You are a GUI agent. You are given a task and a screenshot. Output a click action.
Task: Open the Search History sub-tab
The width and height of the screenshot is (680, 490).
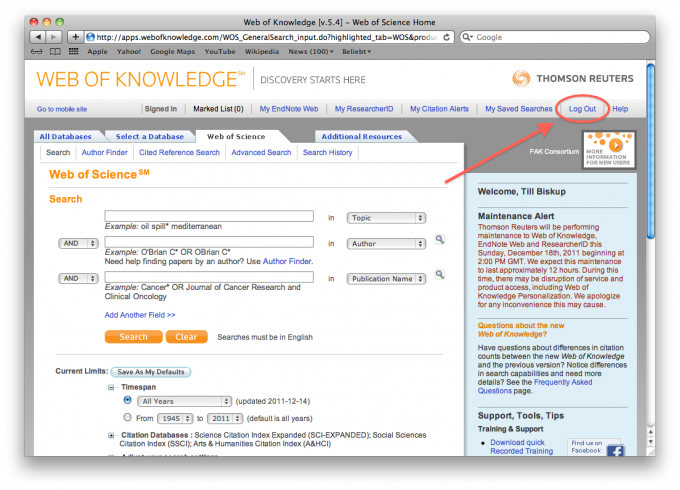[x=327, y=153]
